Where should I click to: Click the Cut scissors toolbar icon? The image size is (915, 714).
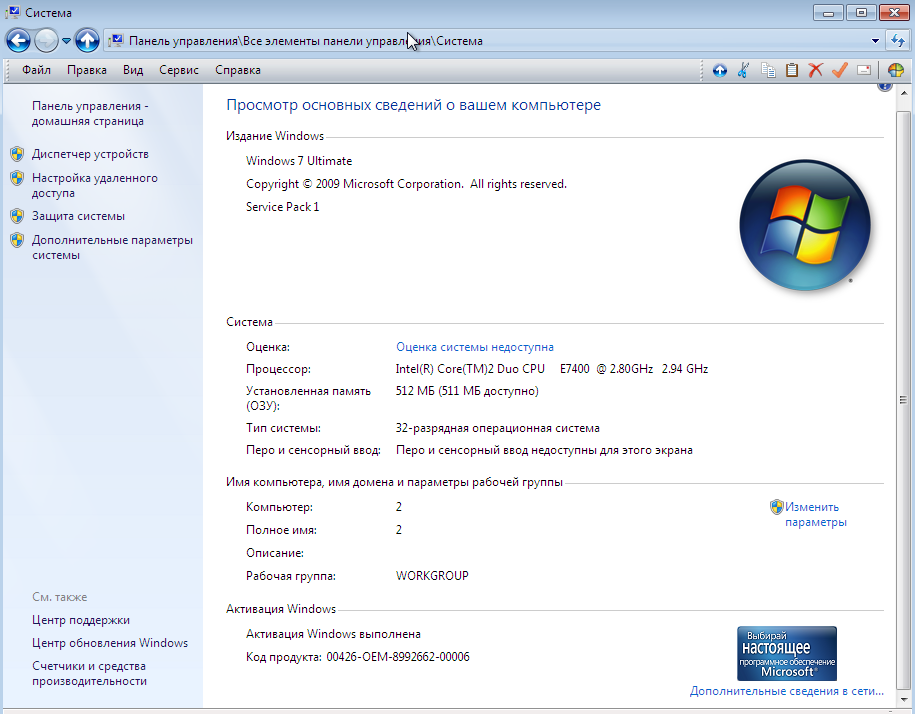click(743, 71)
